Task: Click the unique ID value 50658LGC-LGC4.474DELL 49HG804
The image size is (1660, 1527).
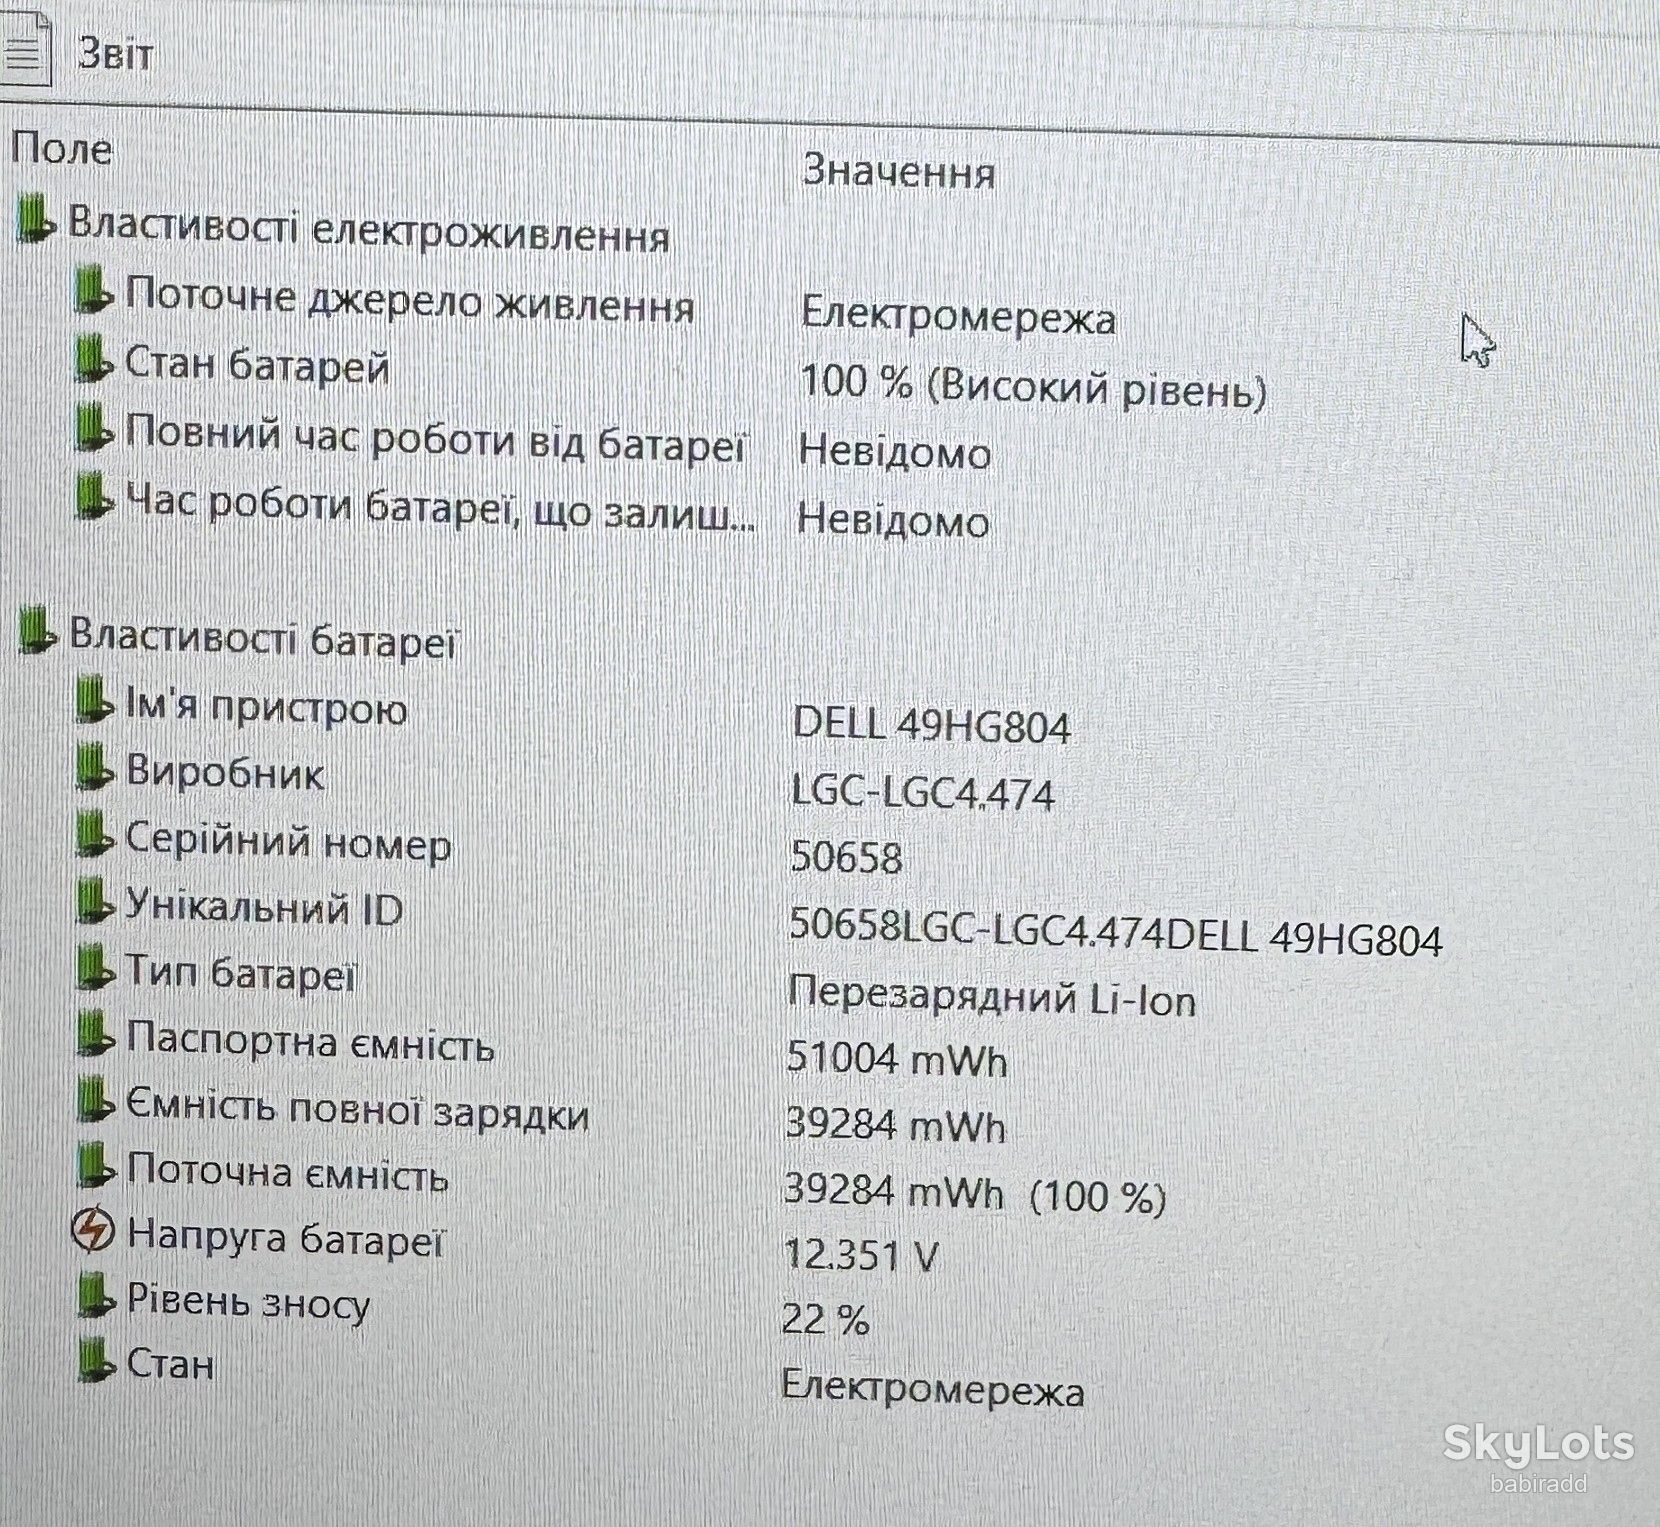Action: pos(1115,931)
